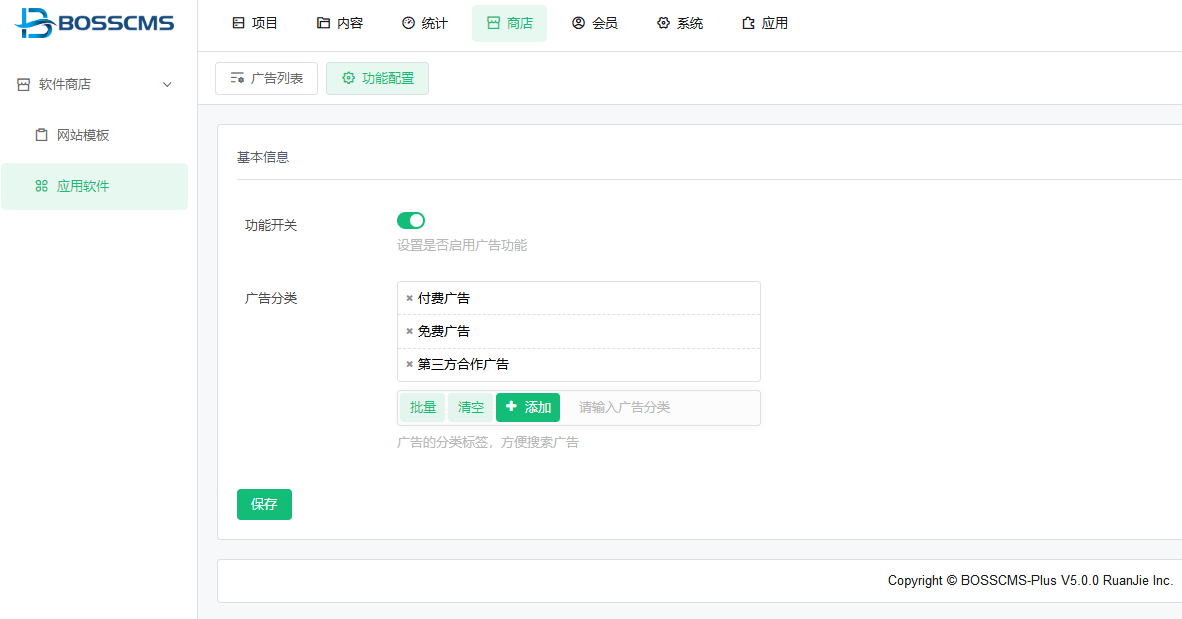Click the 清空 button
This screenshot has width=1182, height=619.
pyautogui.click(x=471, y=407)
